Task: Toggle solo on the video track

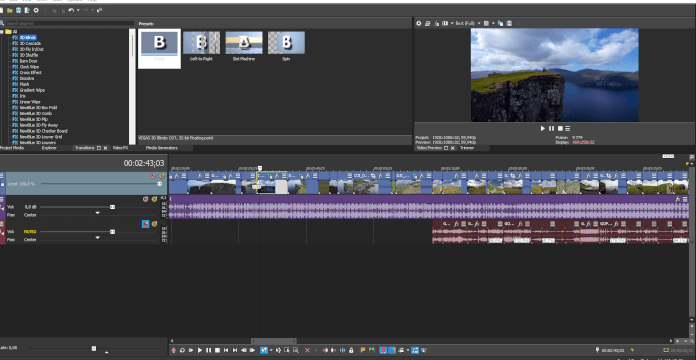Action: pyautogui.click(x=162, y=176)
